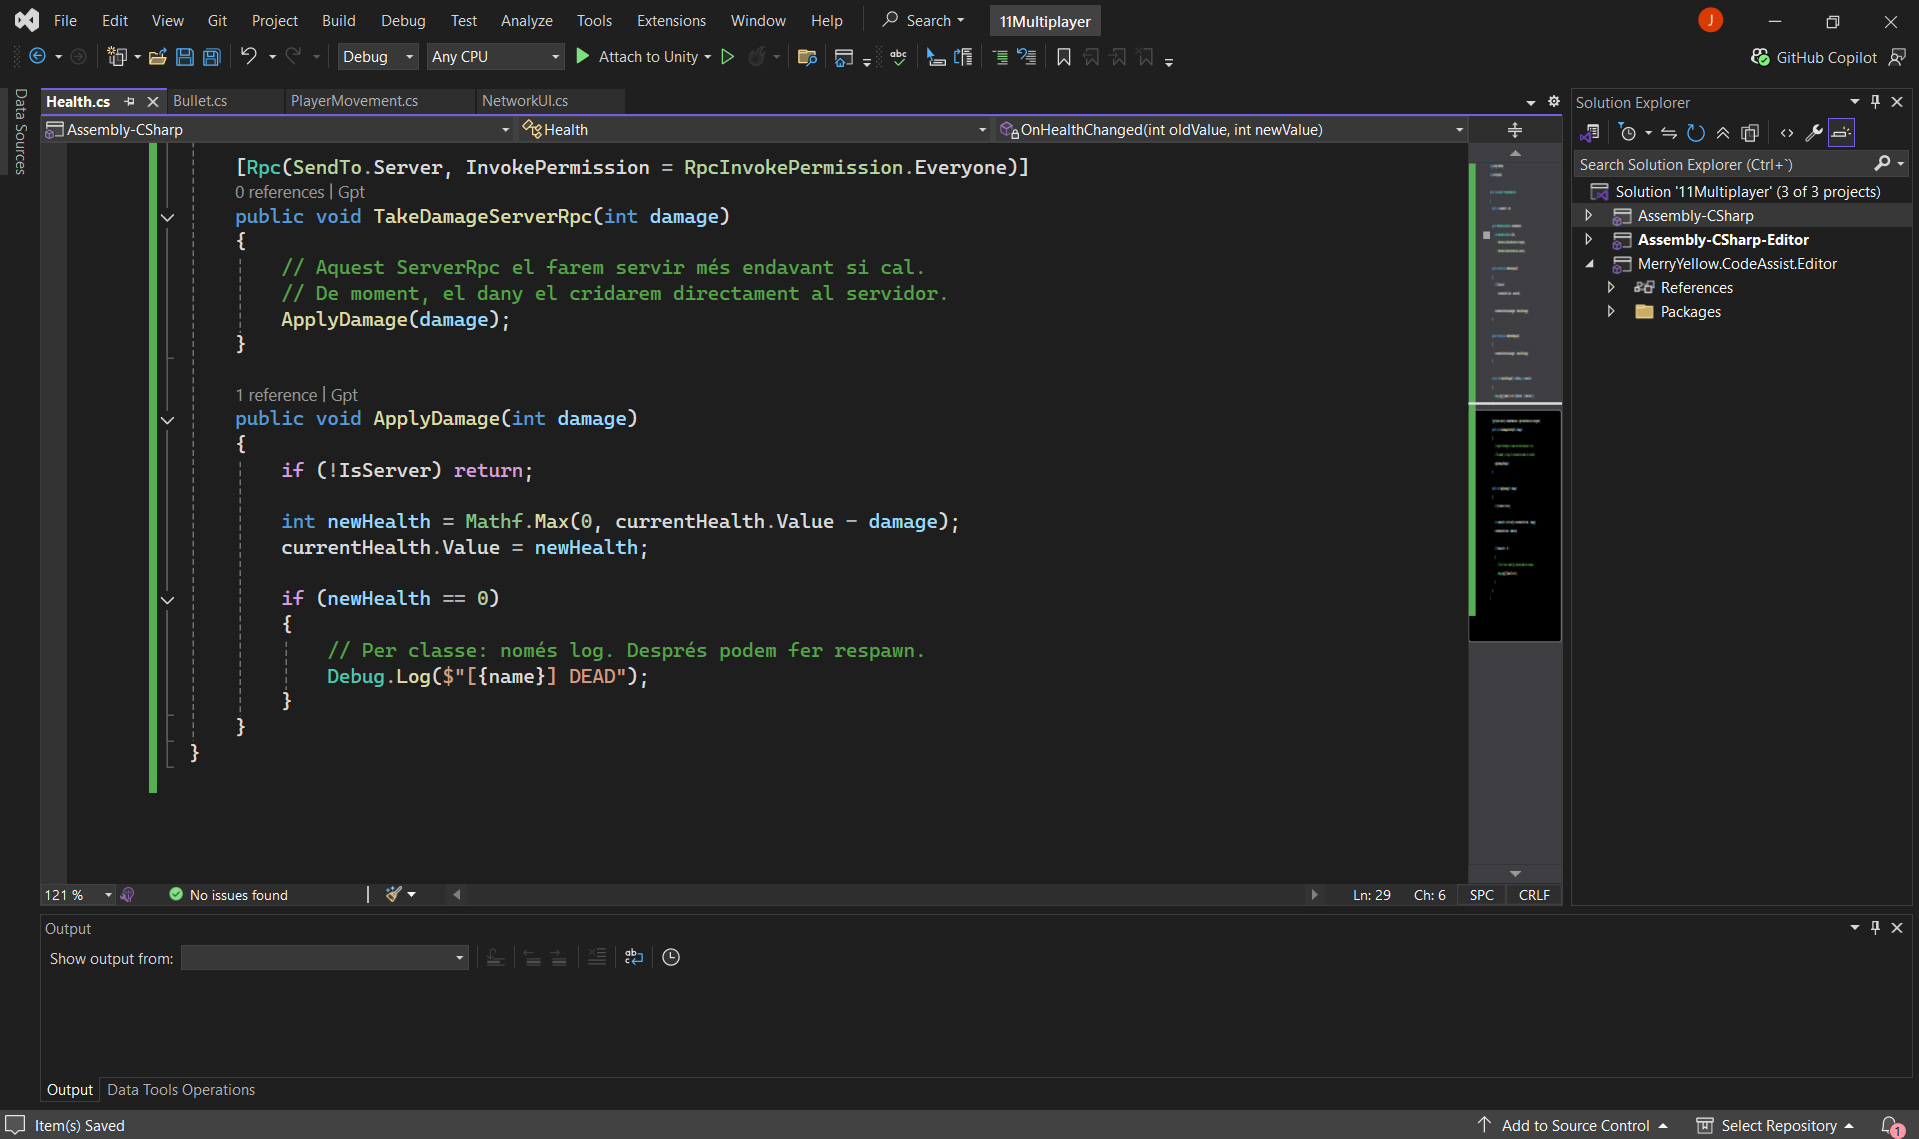Click Add to Source Control in status bar
Viewport: 1919px width, 1139px height.
[x=1575, y=1125]
